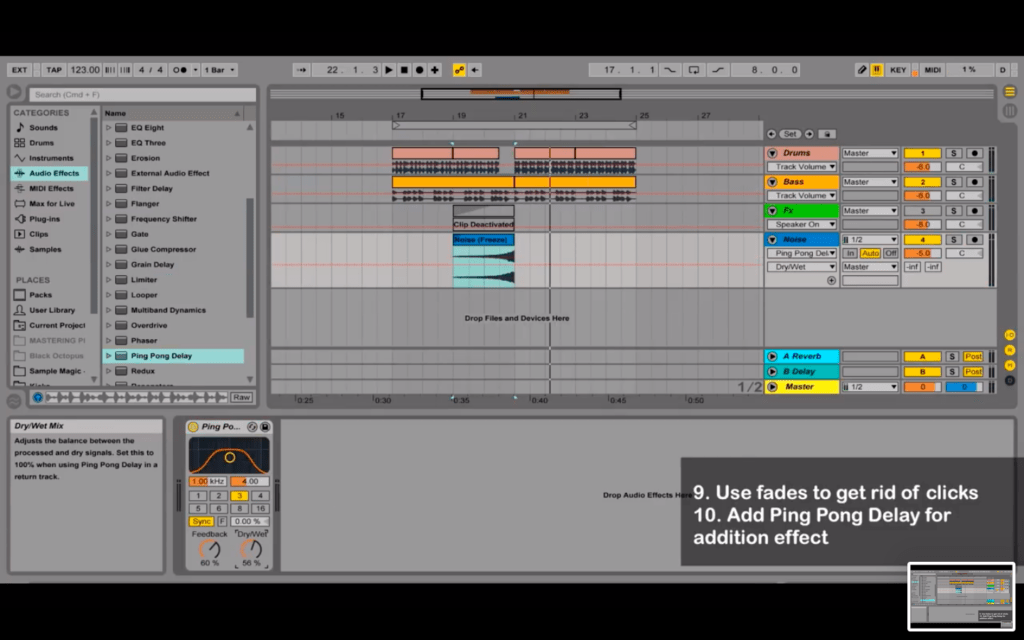This screenshot has height=640, width=1024.
Task: Set Noise monitor to Off
Action: [891, 253]
